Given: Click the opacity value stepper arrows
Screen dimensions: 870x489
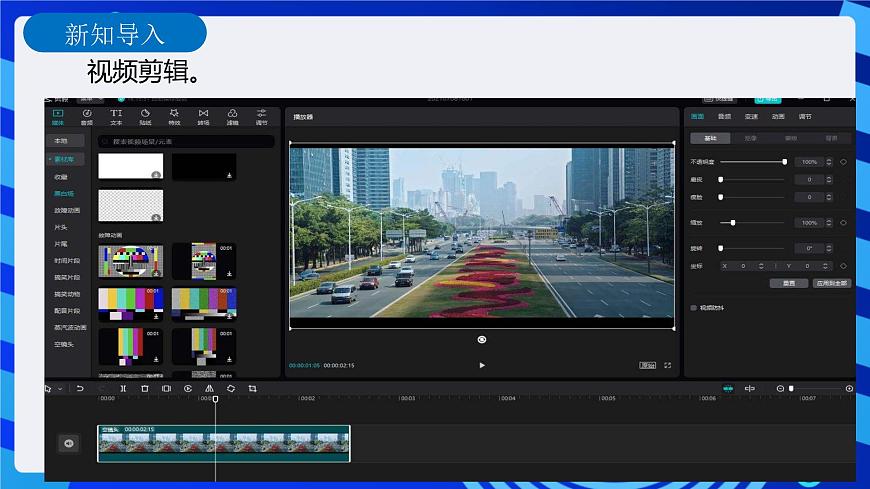Looking at the screenshot, I should [x=829, y=162].
